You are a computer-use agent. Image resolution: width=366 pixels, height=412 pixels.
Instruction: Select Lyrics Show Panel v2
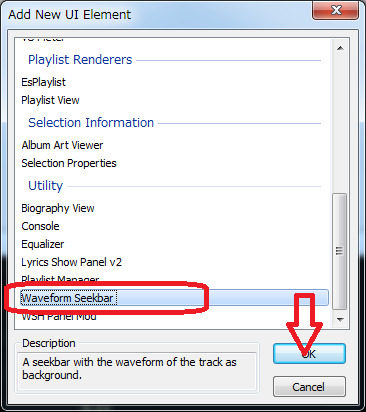72,262
